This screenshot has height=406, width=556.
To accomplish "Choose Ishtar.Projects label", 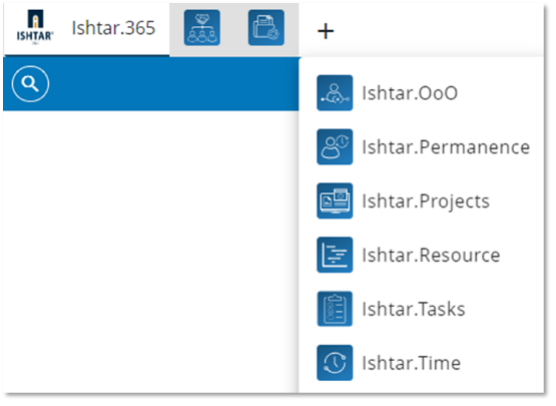I will click(x=426, y=202).
